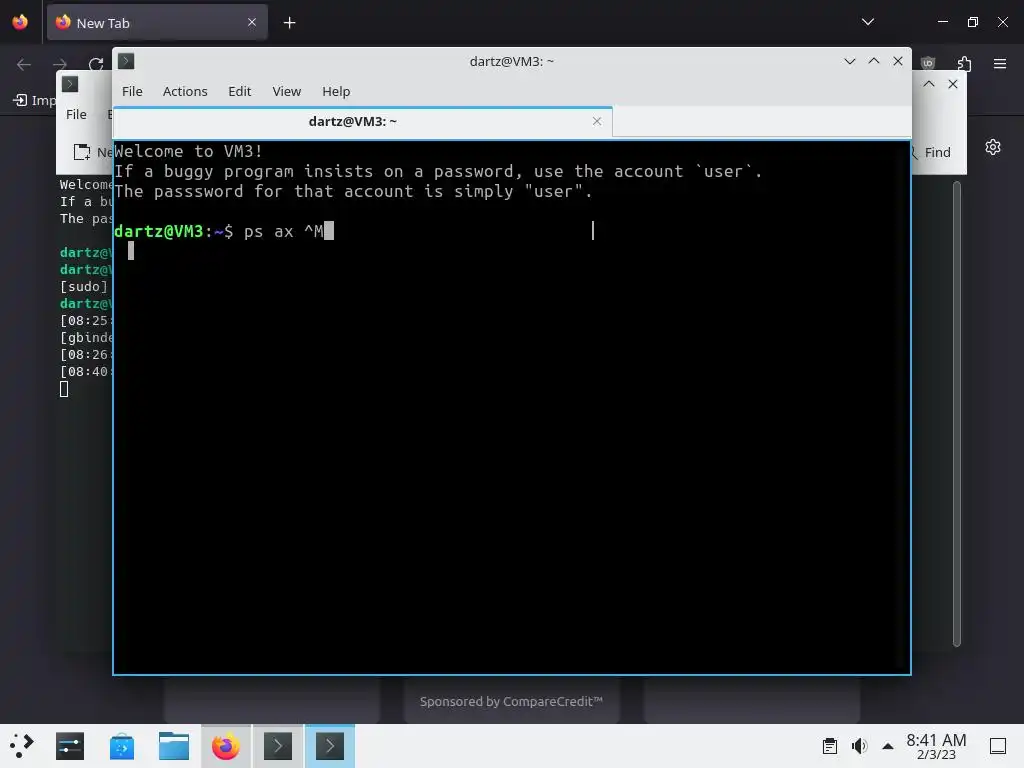This screenshot has height=768, width=1024.
Task: Open the Firefox hamburger application menu
Action: [1000, 63]
